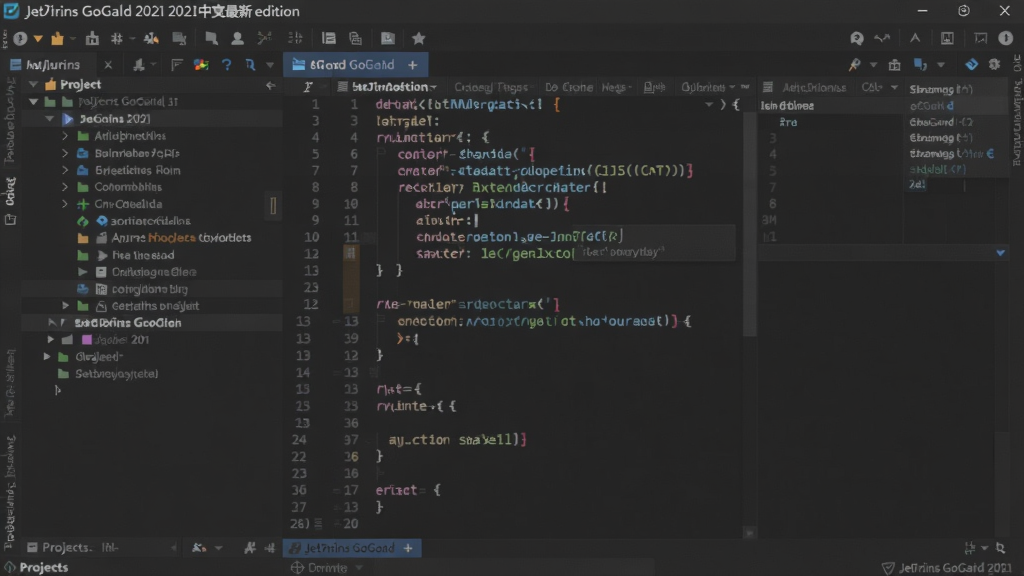Viewport: 1024px width, 576px height.
Task: Click the blue R icon in panel toolbar
Action: tap(250, 65)
